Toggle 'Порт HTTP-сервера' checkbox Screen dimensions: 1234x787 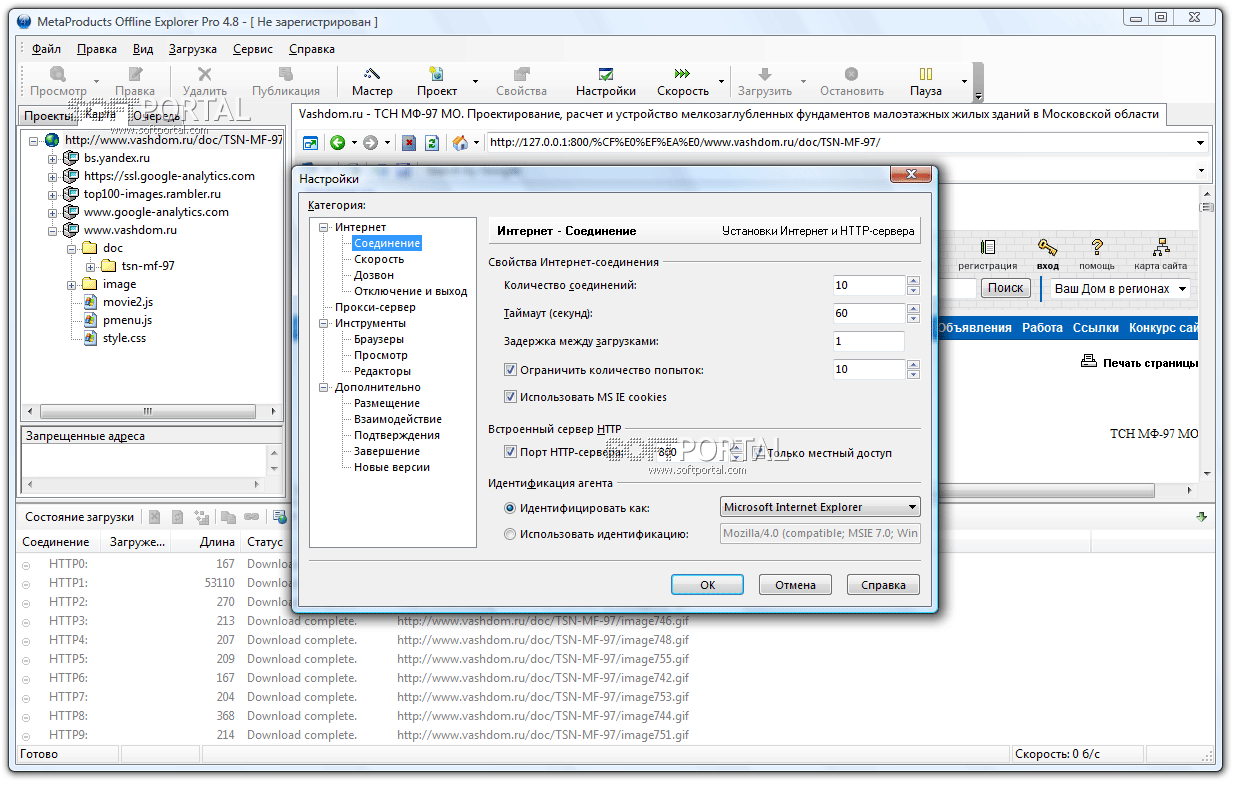(x=510, y=453)
